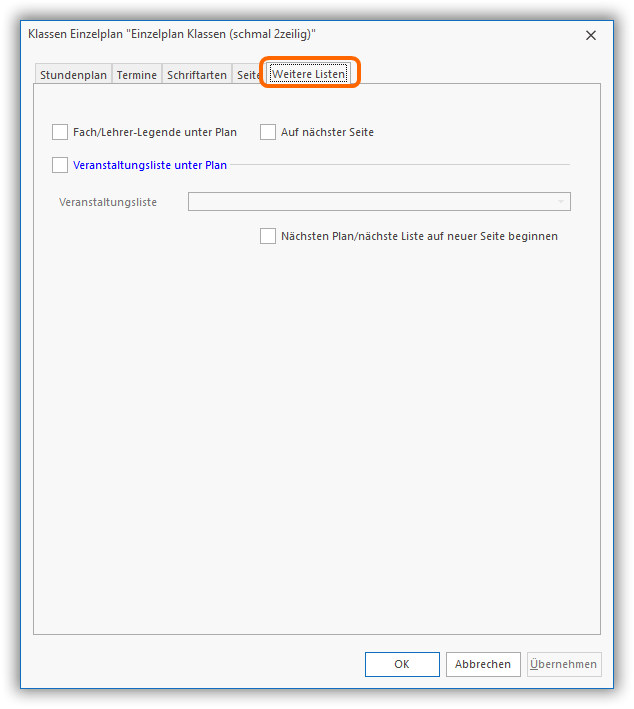Click the Veranstaltungsliste field label

pyautogui.click(x=108, y=202)
